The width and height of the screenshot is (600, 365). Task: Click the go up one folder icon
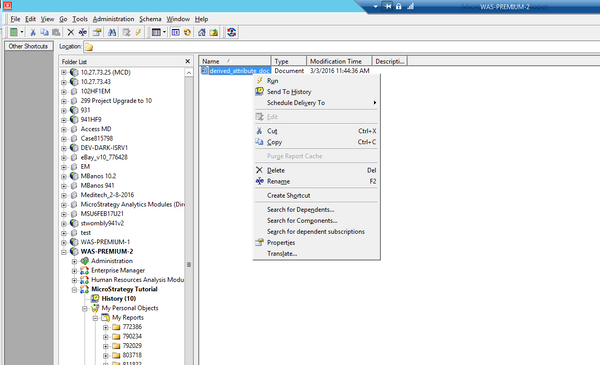coord(214,33)
